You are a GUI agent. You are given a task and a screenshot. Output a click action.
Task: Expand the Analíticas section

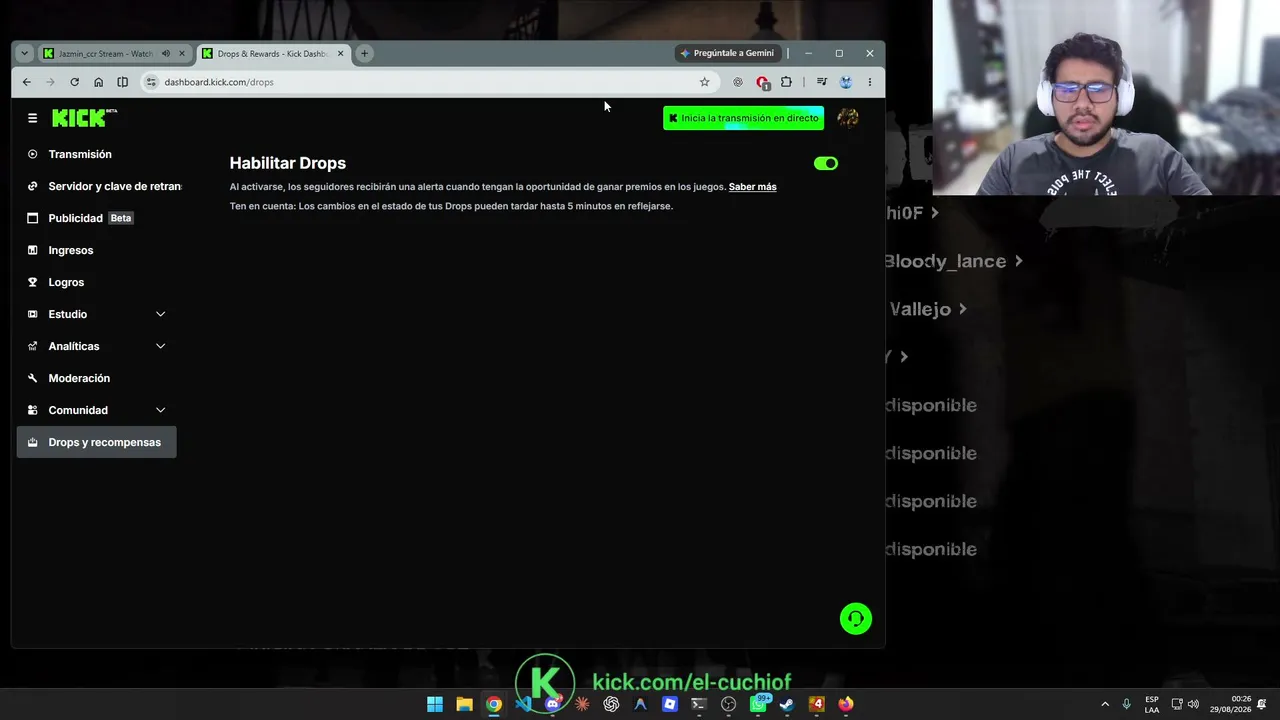coord(160,346)
